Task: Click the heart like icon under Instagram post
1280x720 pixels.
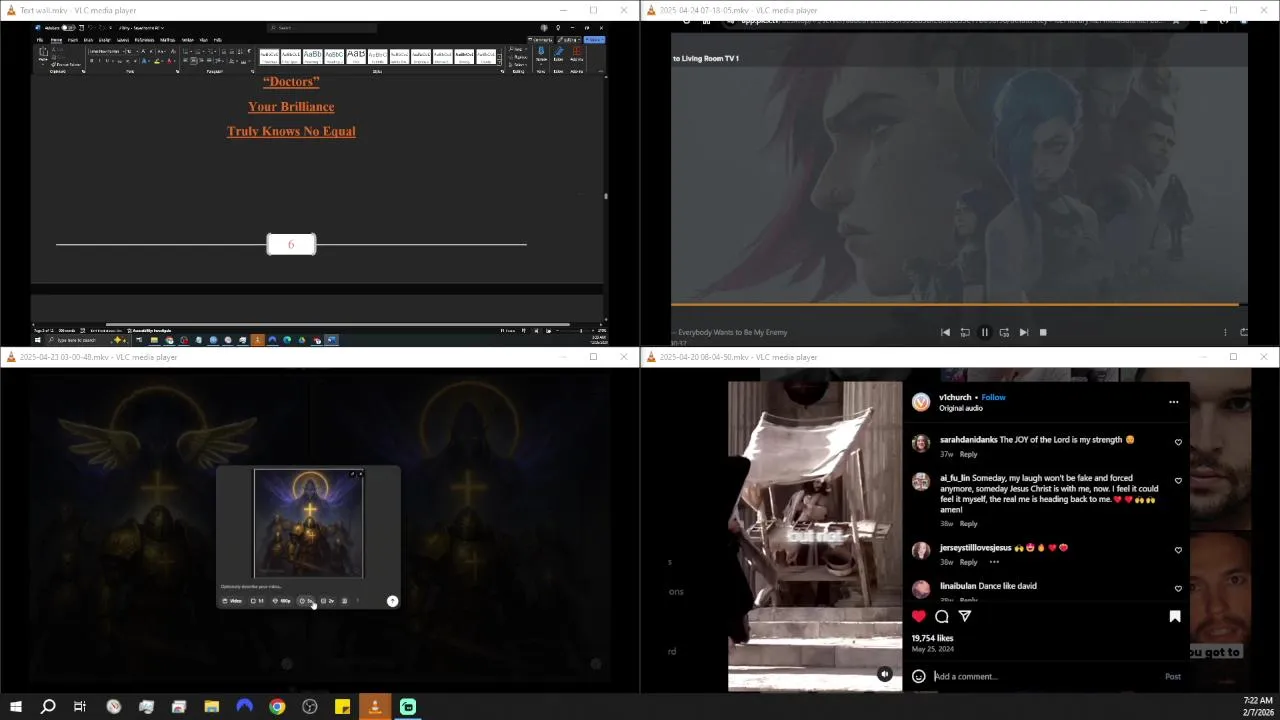Action: (x=918, y=616)
